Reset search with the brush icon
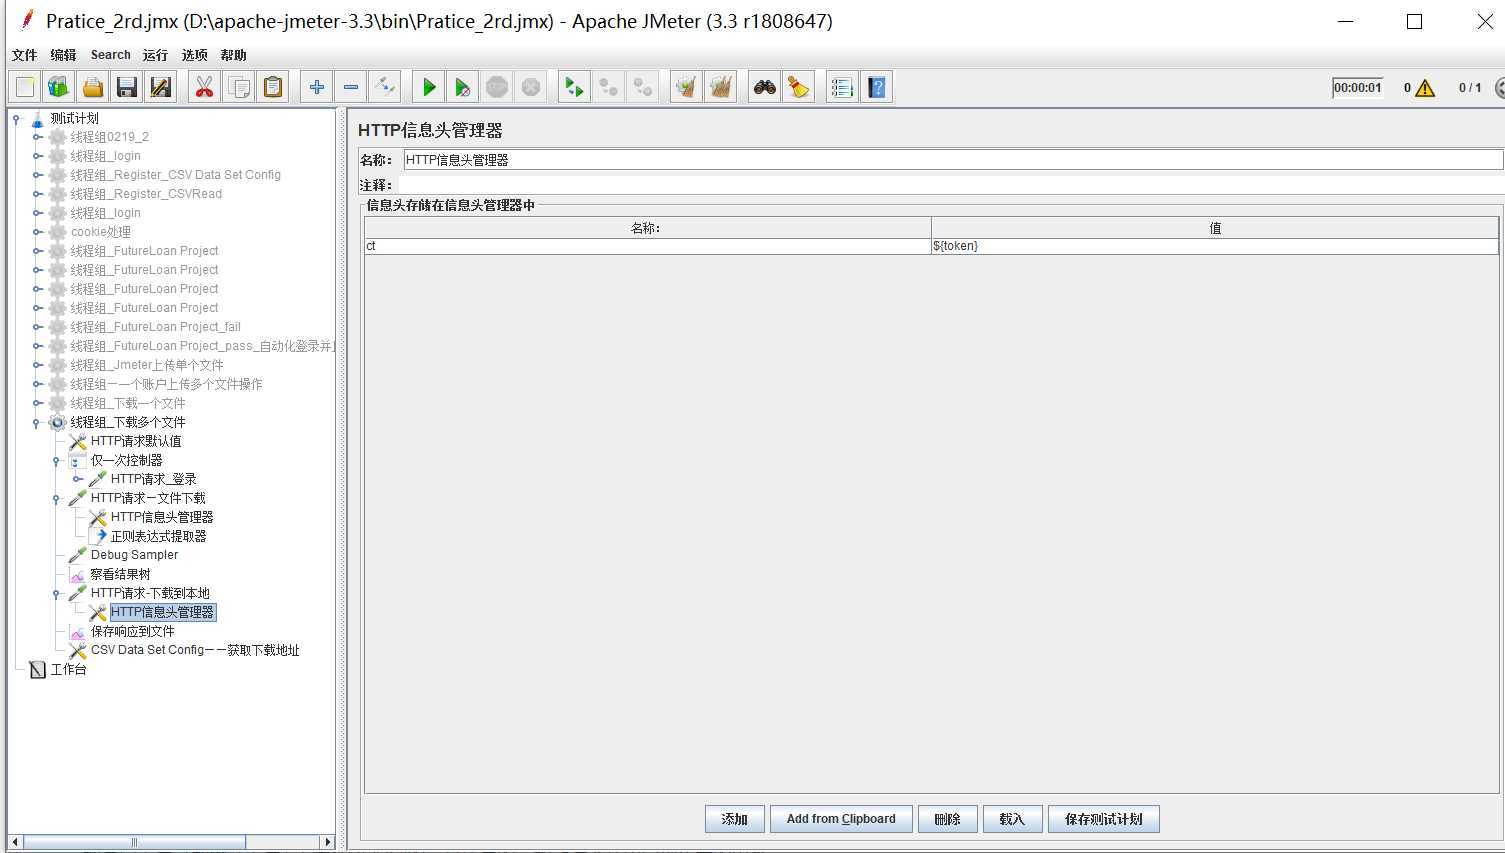This screenshot has width=1505, height=853. pyautogui.click(x=799, y=88)
